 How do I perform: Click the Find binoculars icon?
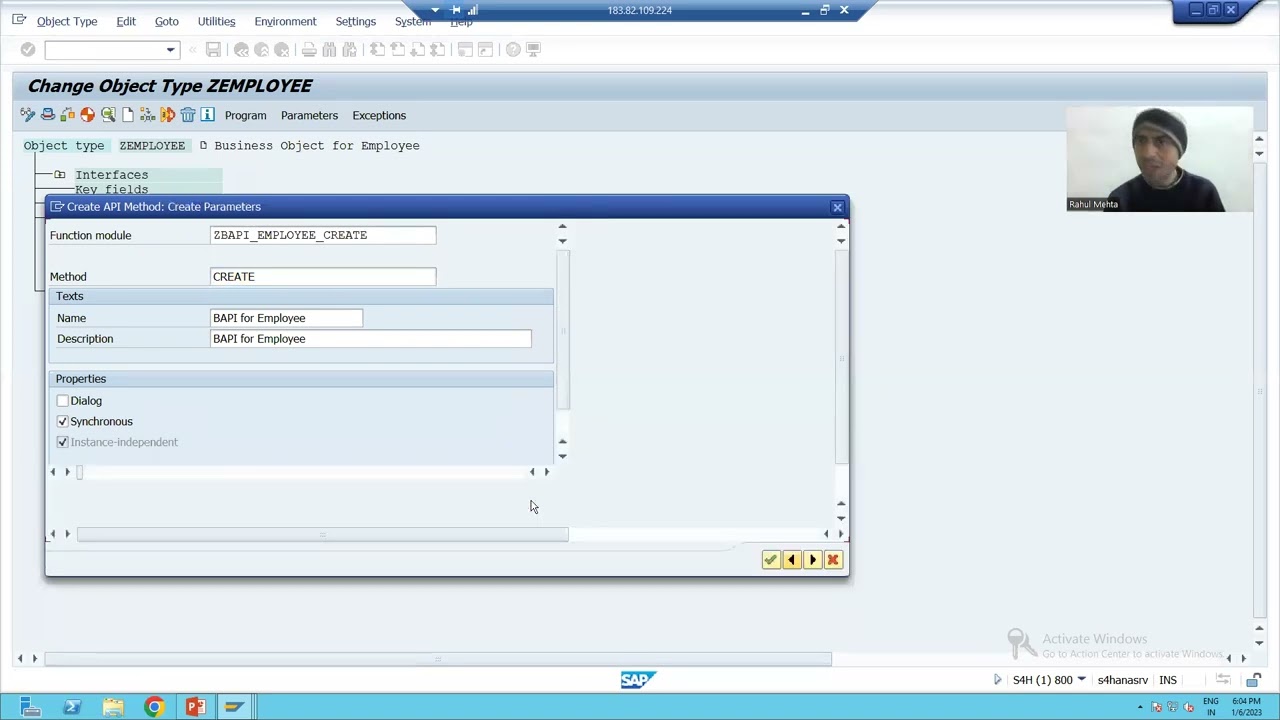329,49
